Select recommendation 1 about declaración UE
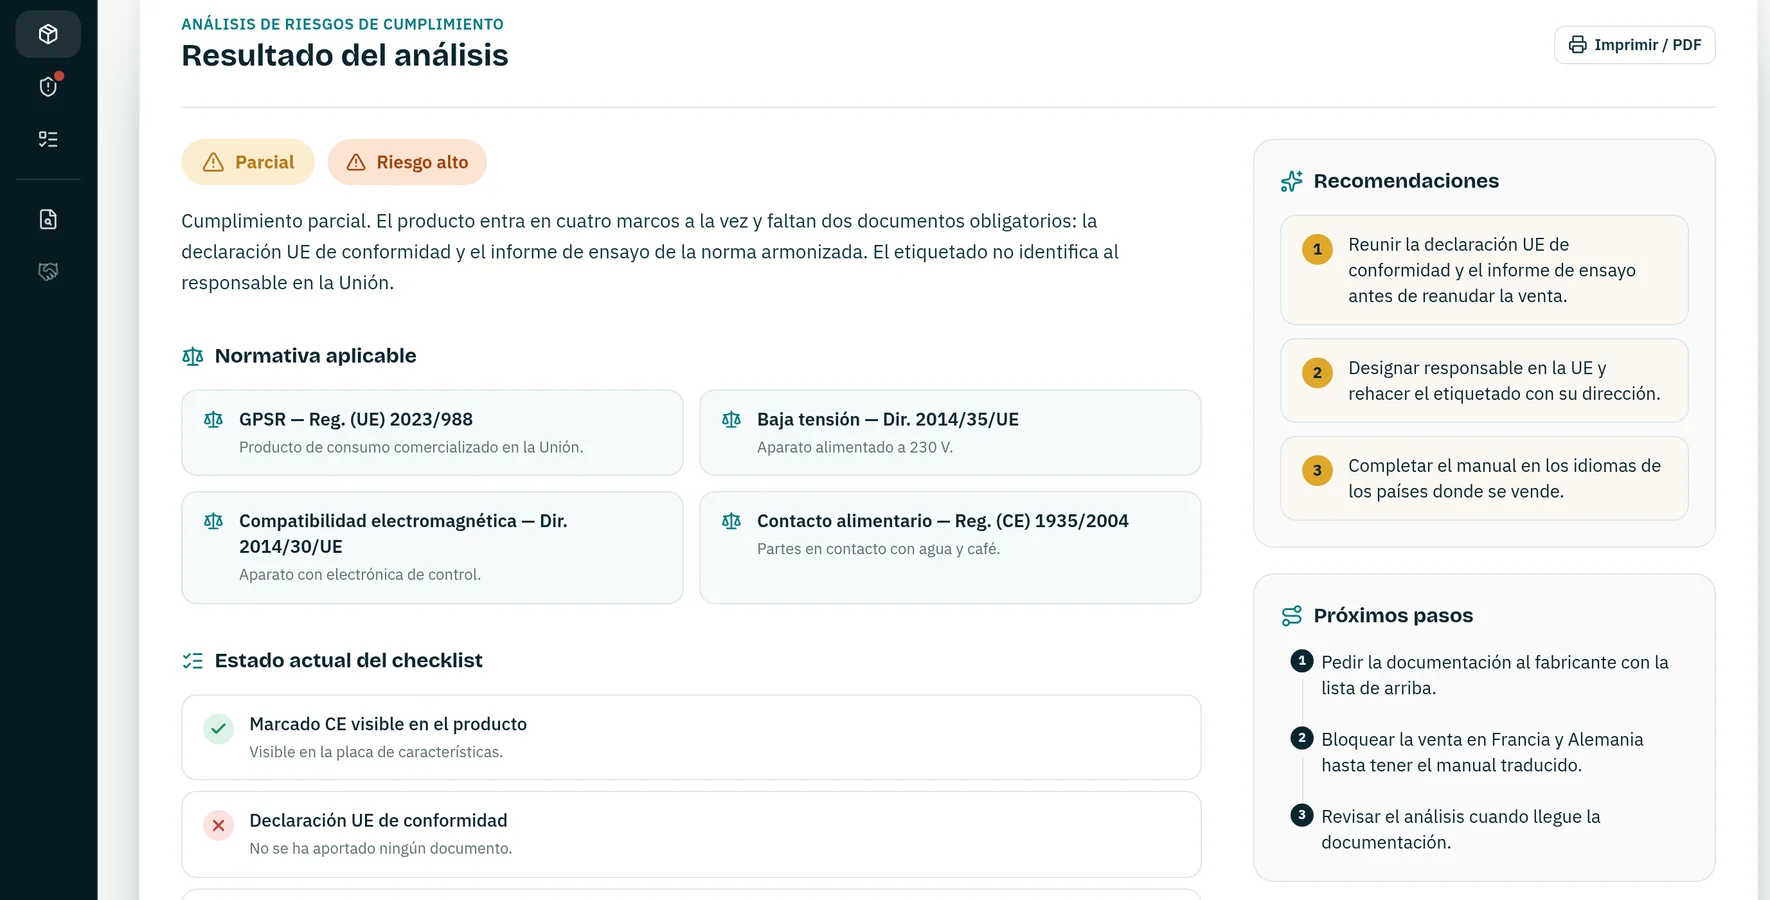The width and height of the screenshot is (1770, 900). click(1484, 270)
